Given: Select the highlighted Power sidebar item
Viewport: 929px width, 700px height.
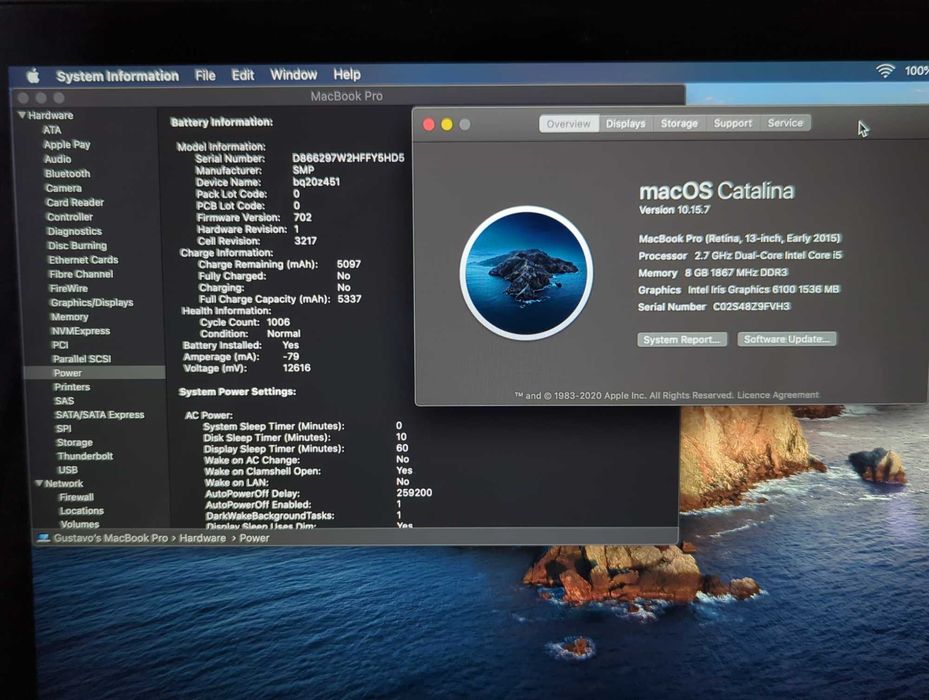Looking at the screenshot, I should coord(94,373).
